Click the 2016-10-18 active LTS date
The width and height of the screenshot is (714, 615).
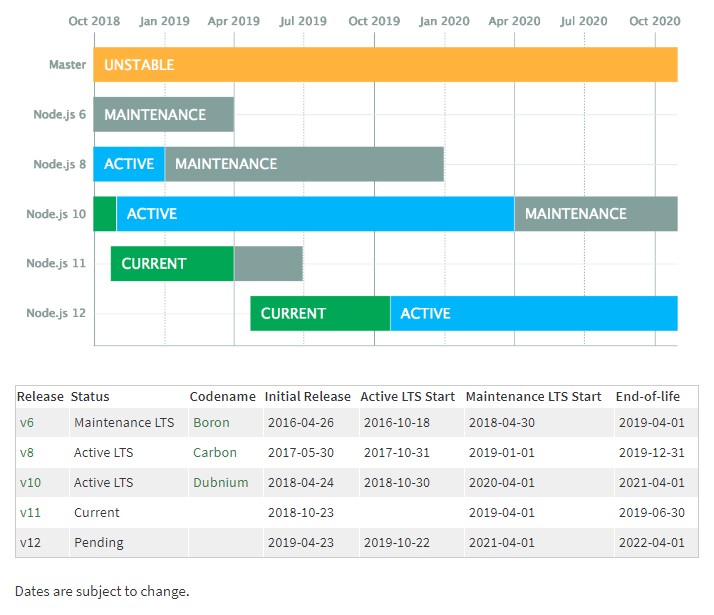click(x=397, y=422)
